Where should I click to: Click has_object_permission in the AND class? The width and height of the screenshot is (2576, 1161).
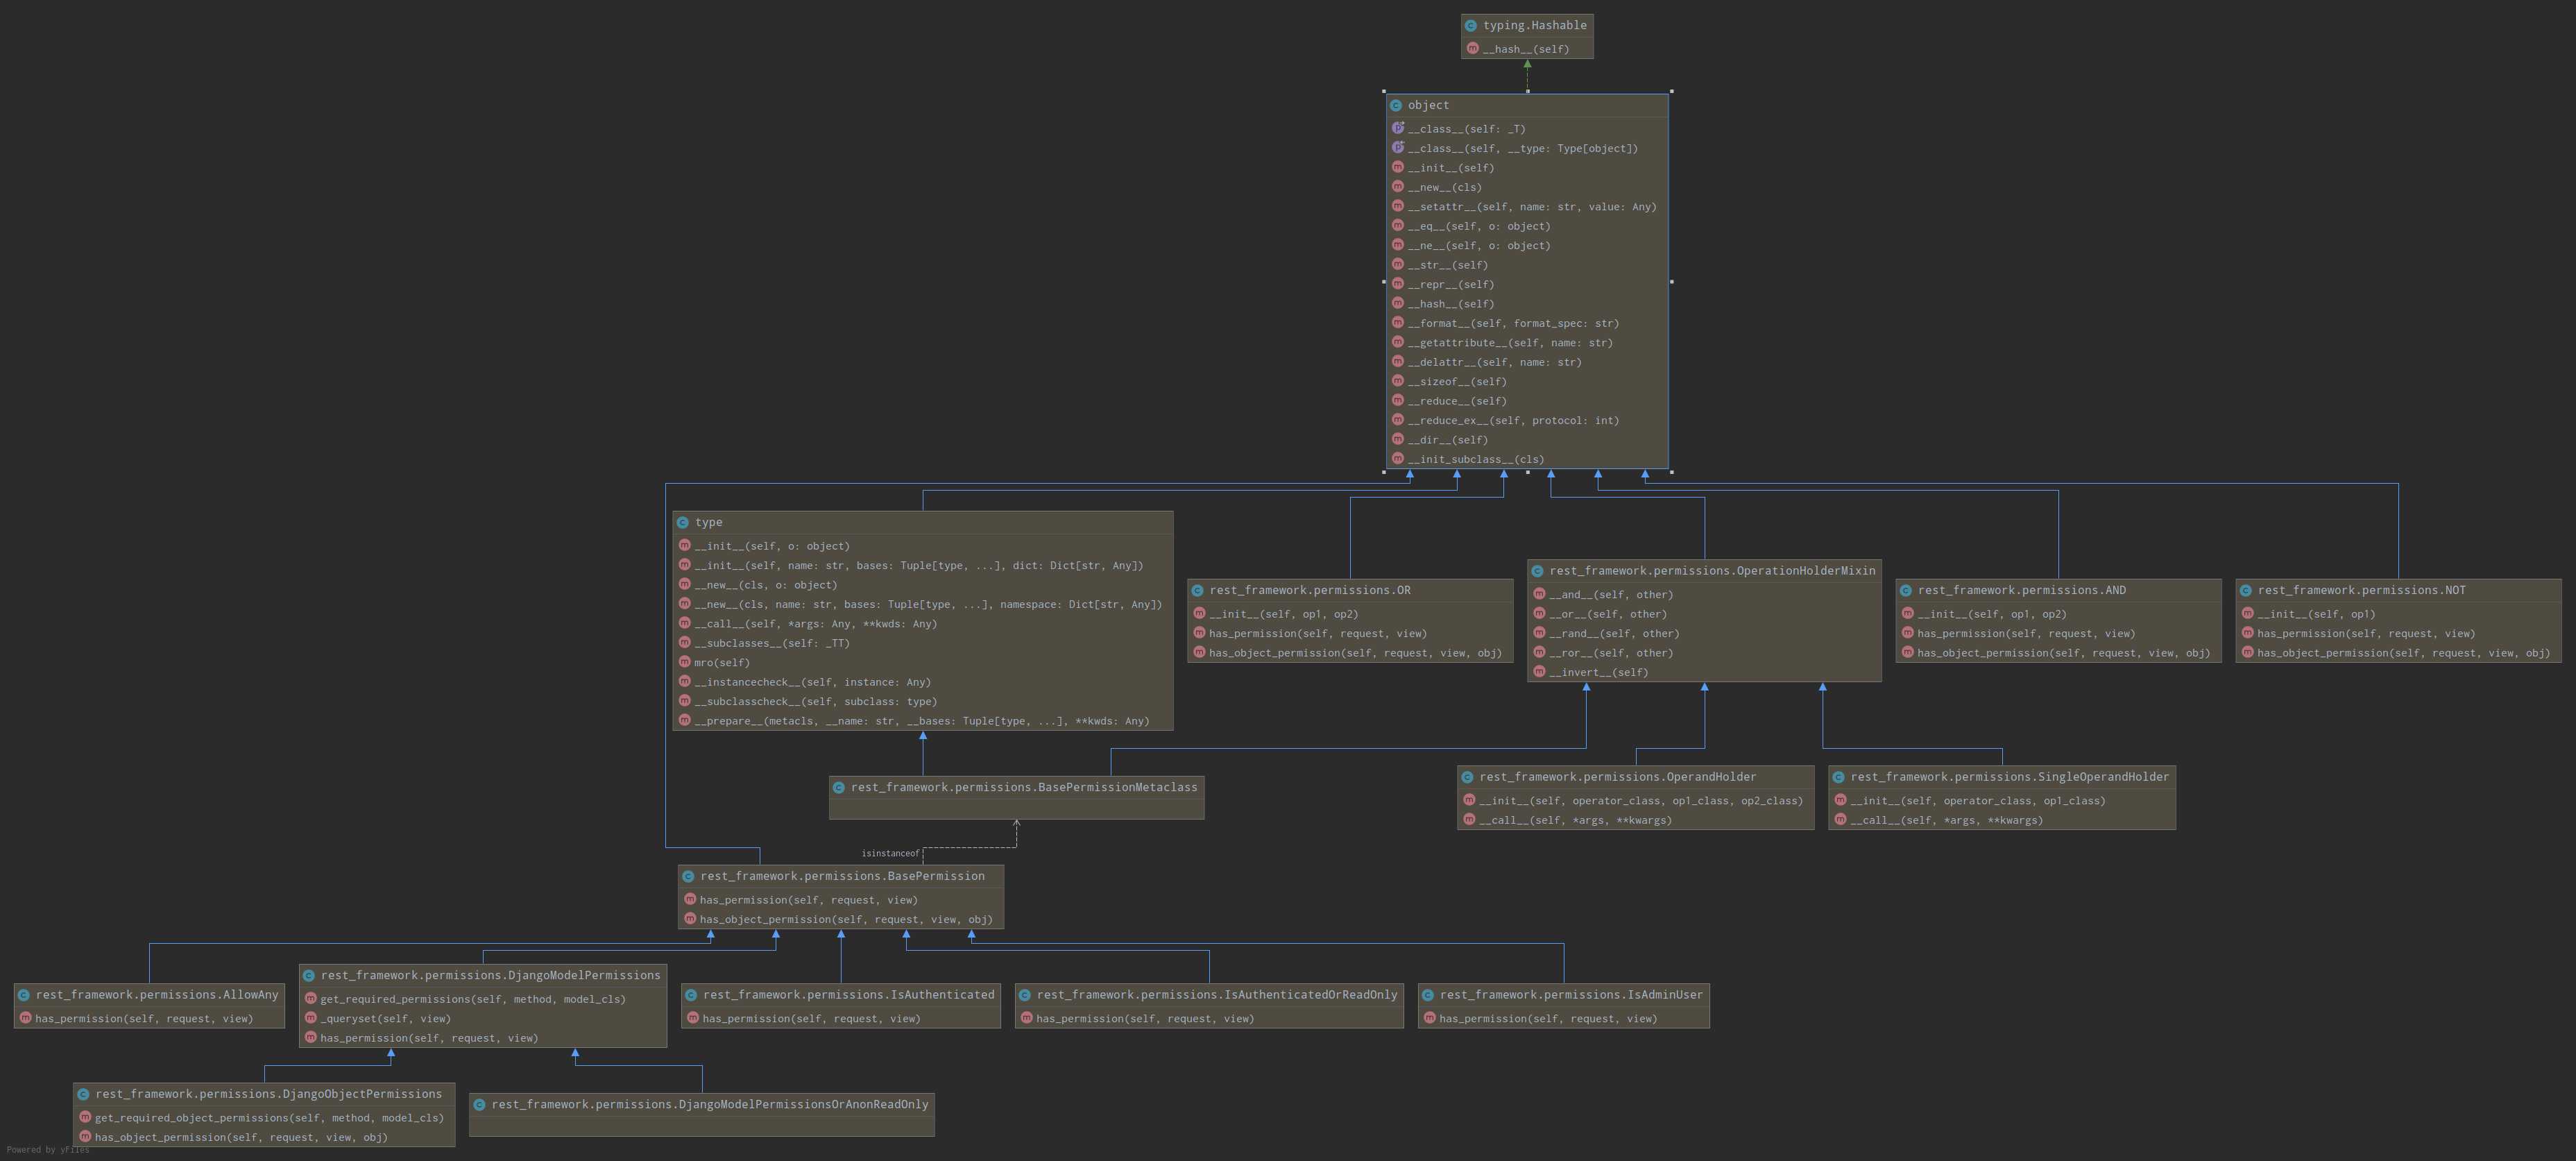pyautogui.click(x=2063, y=653)
